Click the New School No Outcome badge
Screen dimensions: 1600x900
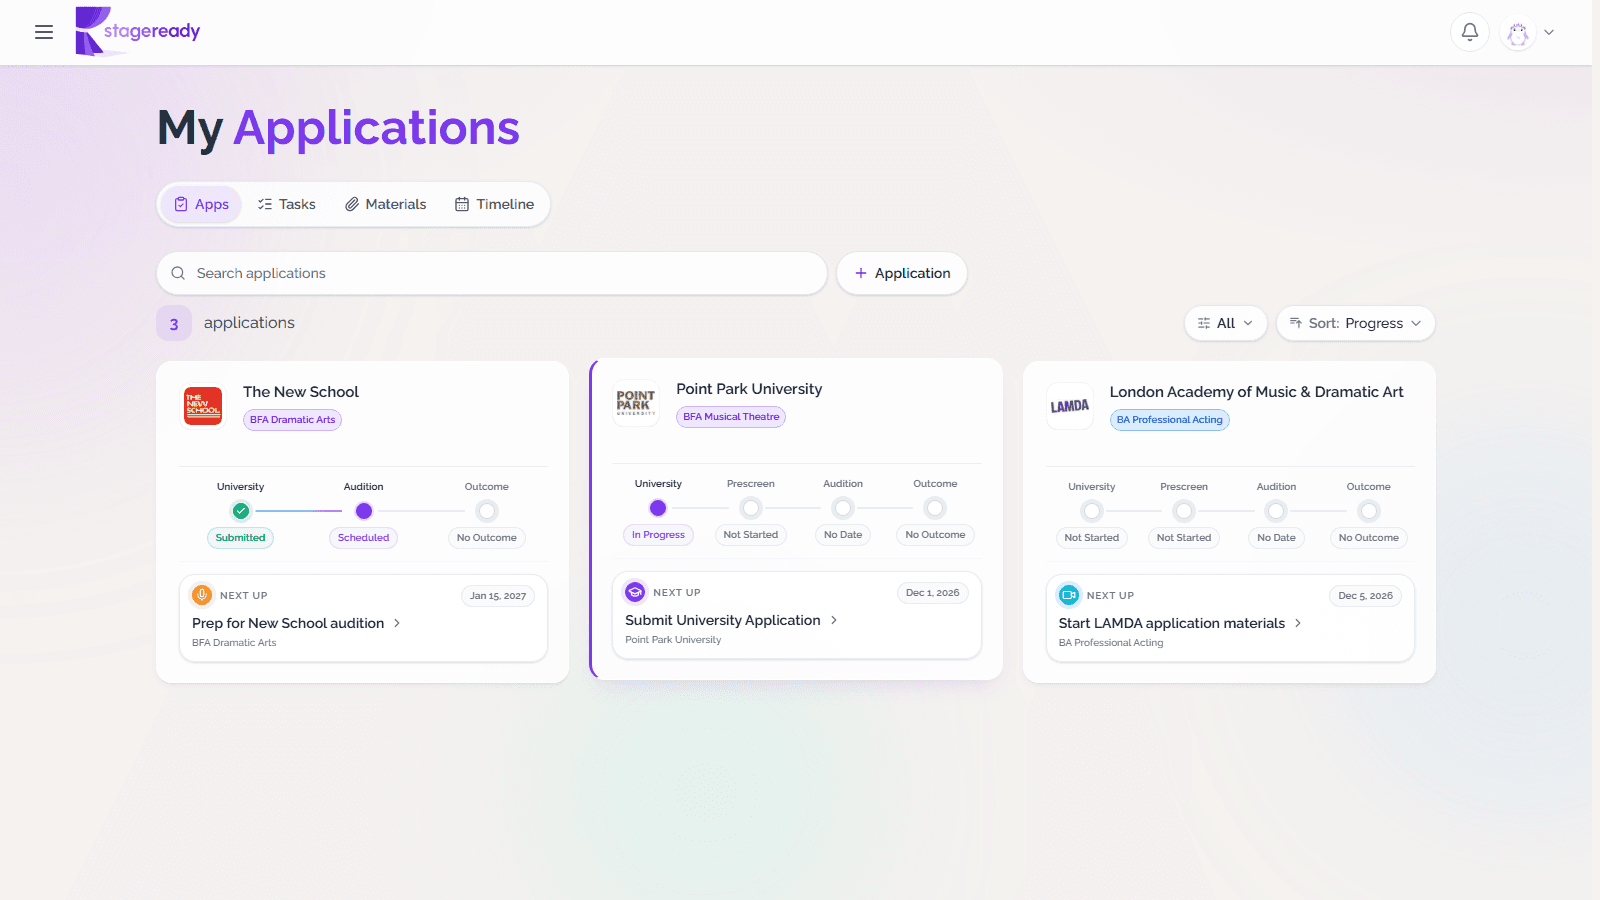coord(487,538)
